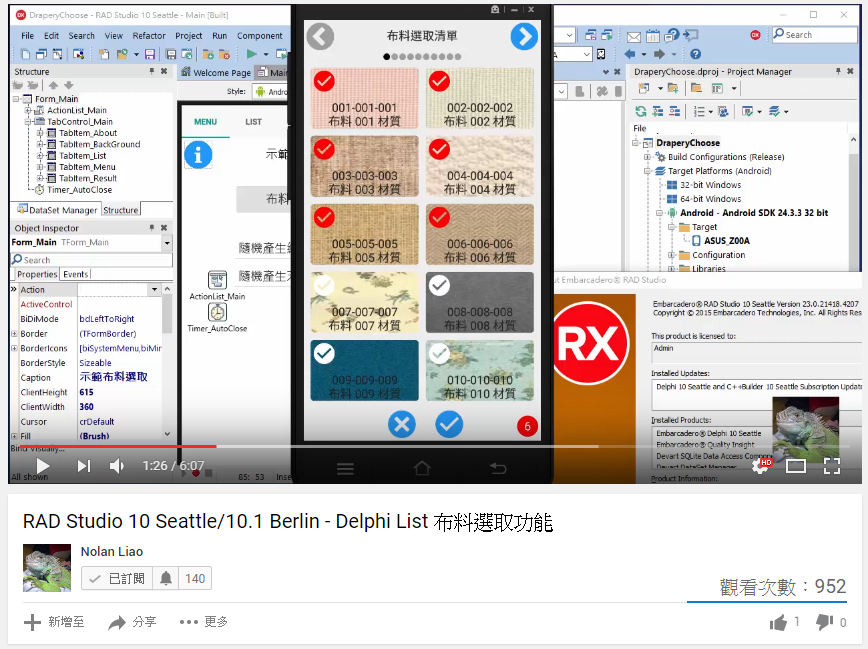
Task: Play the video
Action: (x=43, y=466)
